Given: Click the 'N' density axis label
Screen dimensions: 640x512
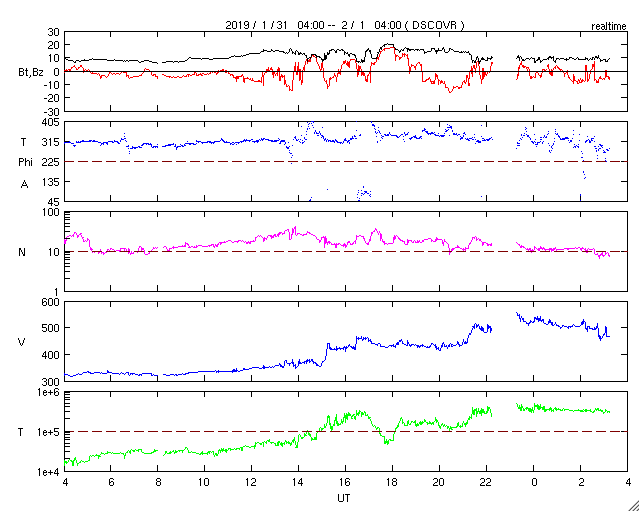Looking at the screenshot, I should point(22,252).
